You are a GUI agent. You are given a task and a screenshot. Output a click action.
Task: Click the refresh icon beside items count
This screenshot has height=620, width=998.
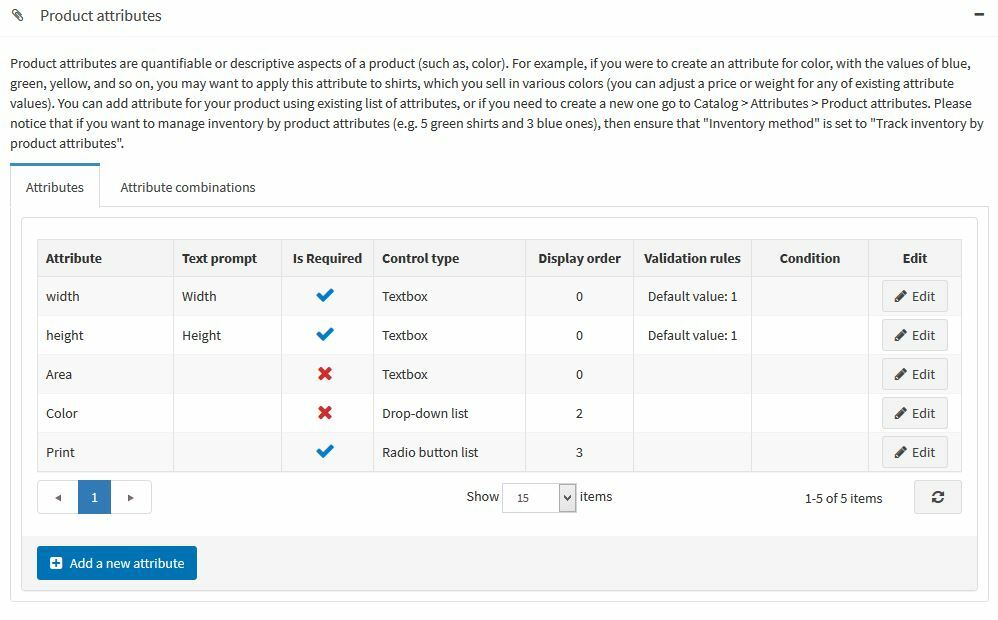click(x=938, y=497)
